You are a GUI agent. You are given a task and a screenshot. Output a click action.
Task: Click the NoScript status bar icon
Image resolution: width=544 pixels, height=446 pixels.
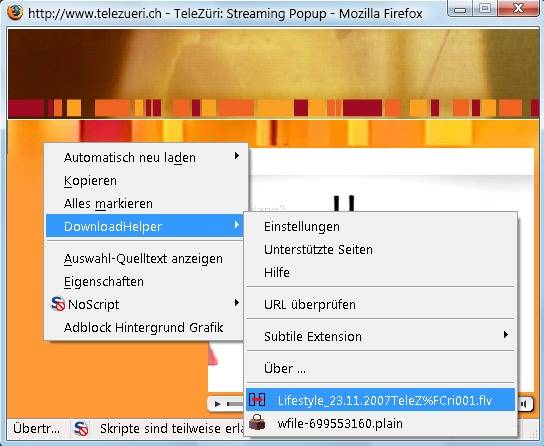[x=81, y=429]
